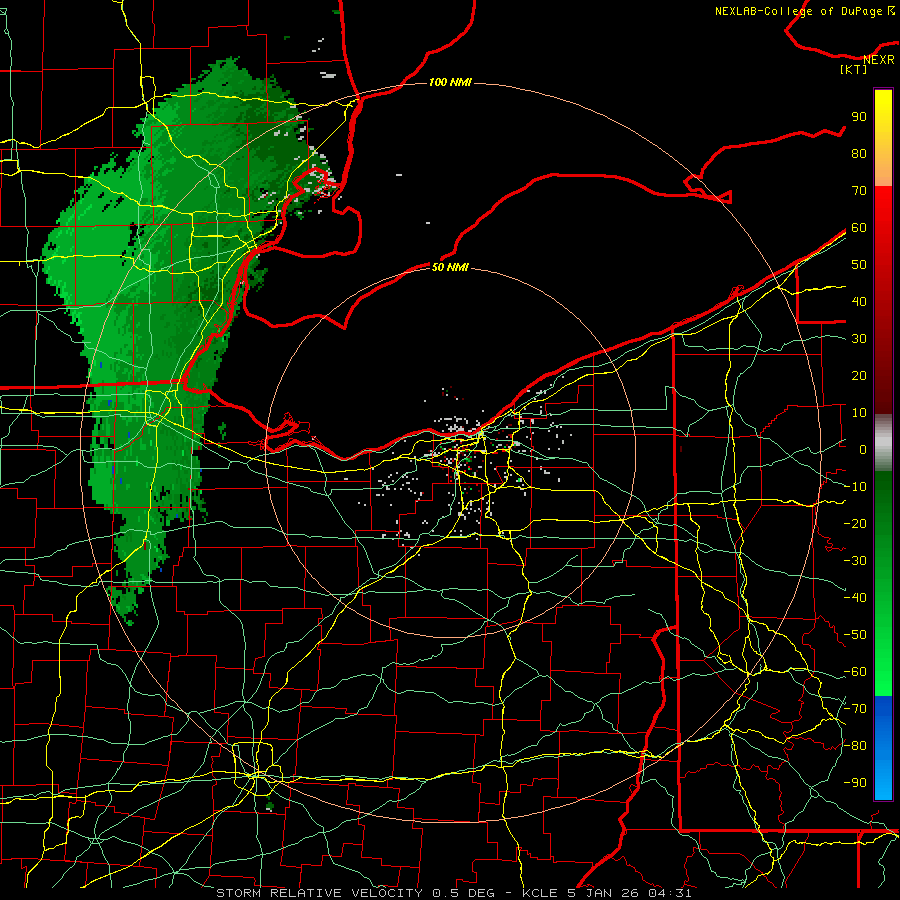The width and height of the screenshot is (900, 900).
Task: Click the -30 value on velocity scale
Action: 855,561
